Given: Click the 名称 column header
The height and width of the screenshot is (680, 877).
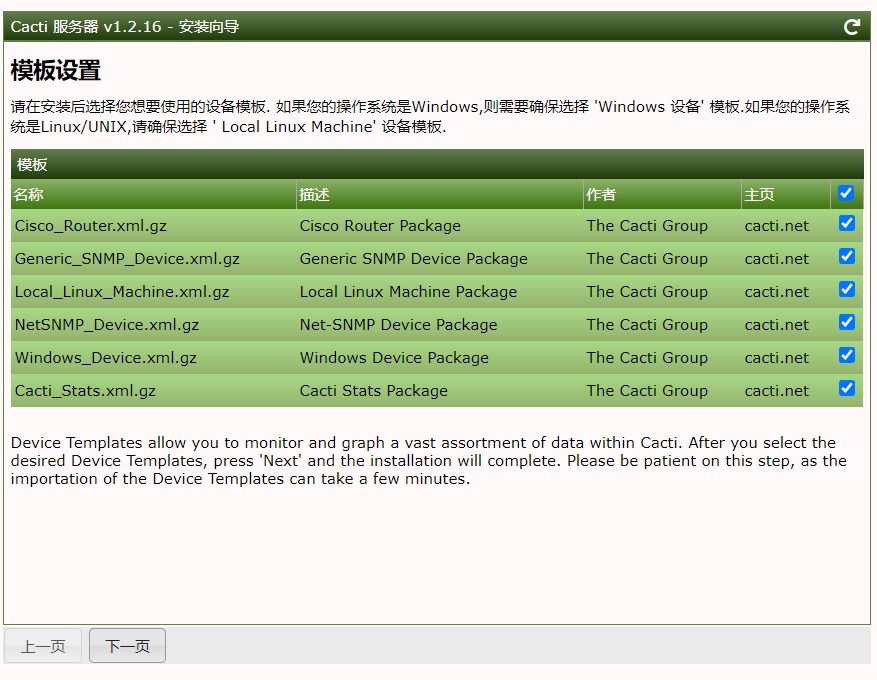Looking at the screenshot, I should pyautogui.click(x=28, y=195).
